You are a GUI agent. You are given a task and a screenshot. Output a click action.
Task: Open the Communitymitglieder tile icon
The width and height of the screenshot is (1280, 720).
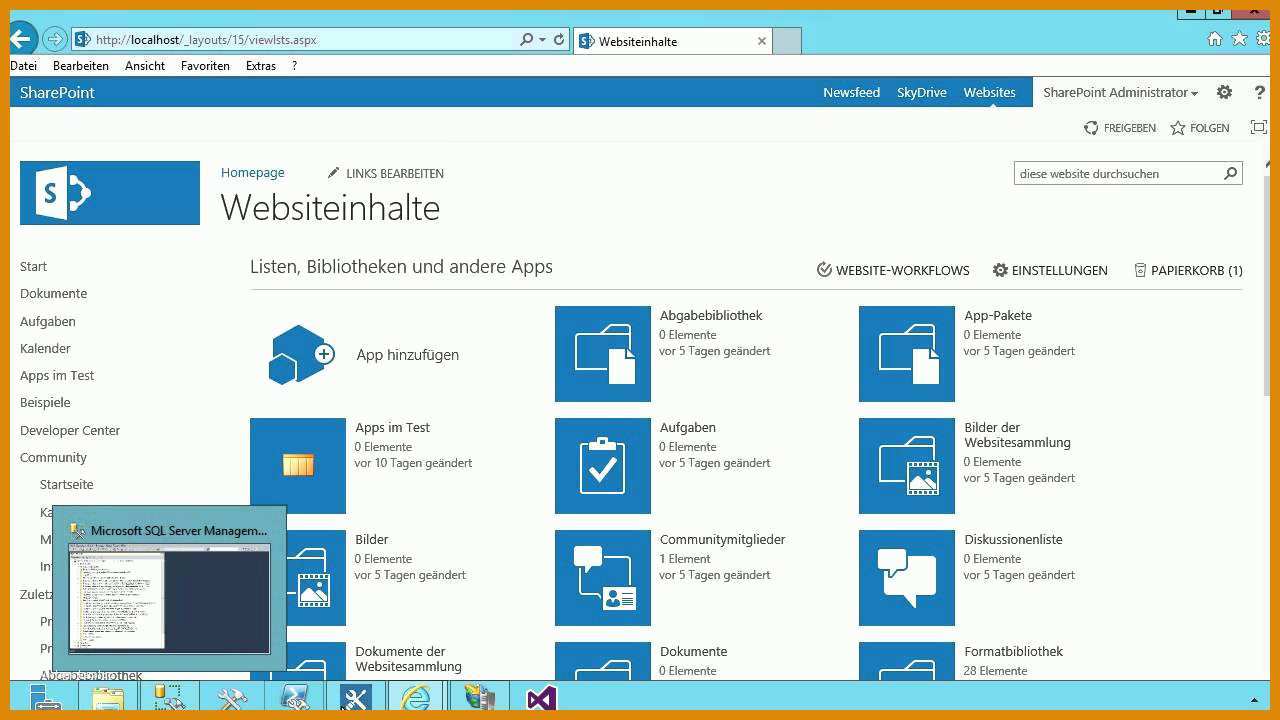603,578
